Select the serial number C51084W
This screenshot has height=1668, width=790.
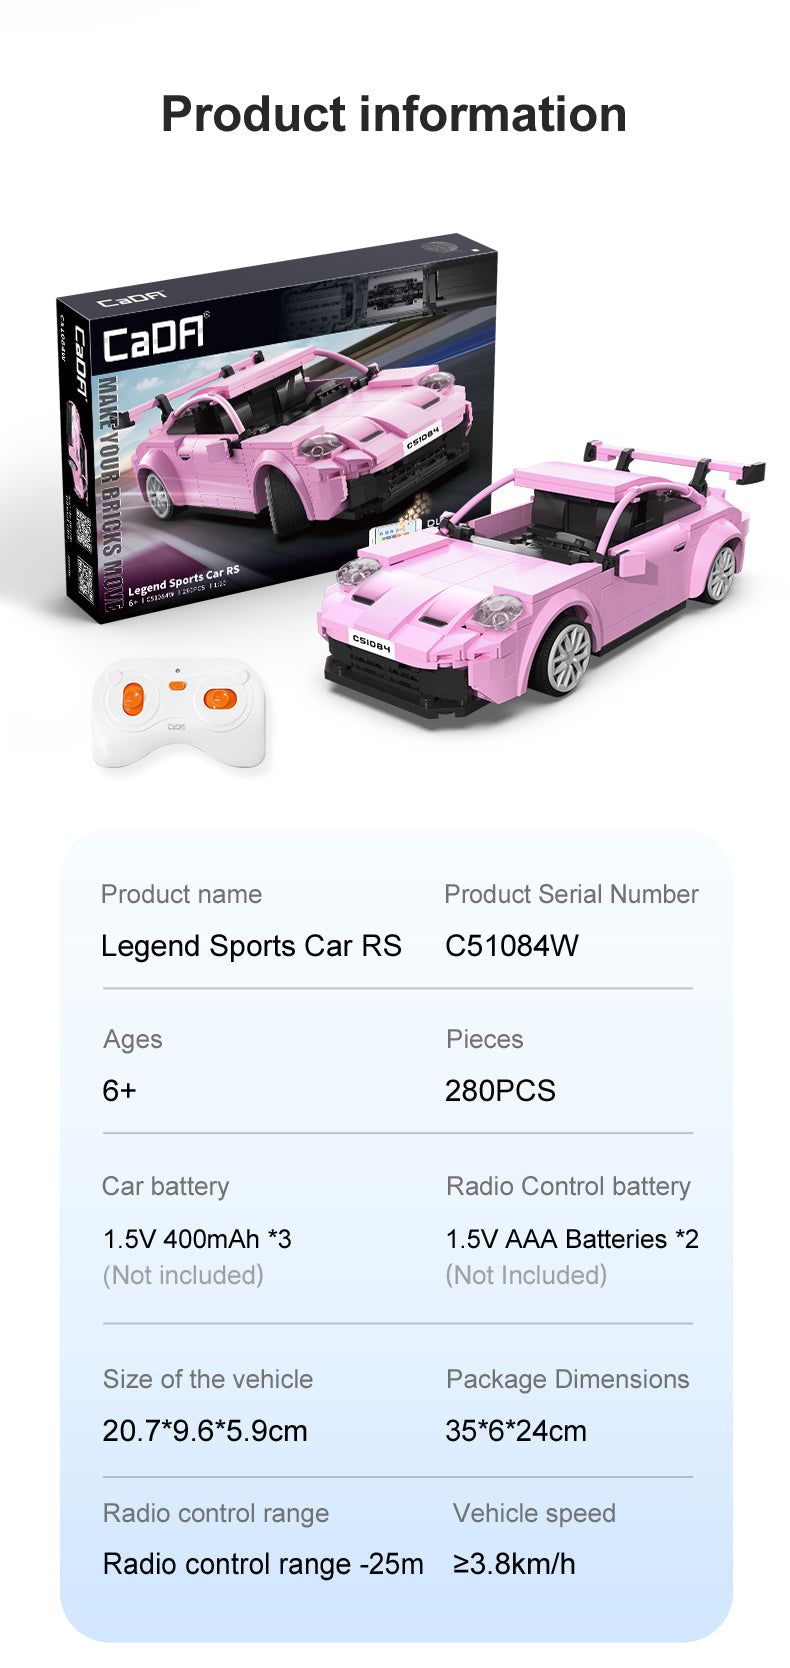tap(512, 946)
